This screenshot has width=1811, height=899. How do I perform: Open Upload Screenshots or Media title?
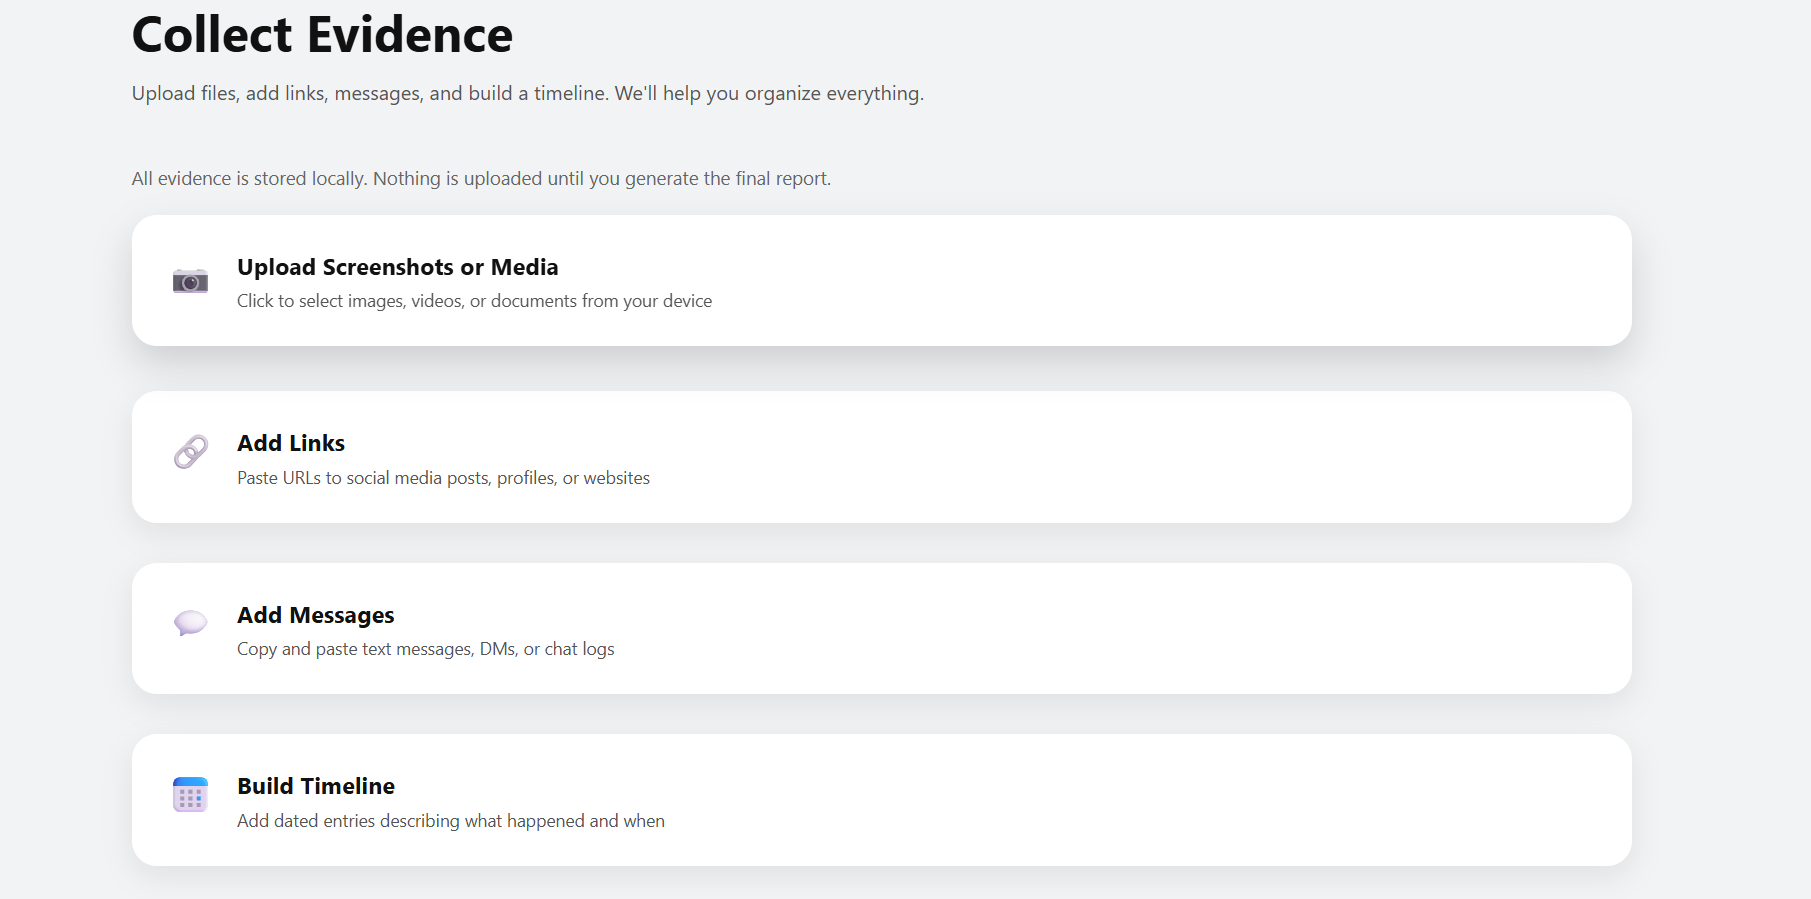(x=397, y=267)
